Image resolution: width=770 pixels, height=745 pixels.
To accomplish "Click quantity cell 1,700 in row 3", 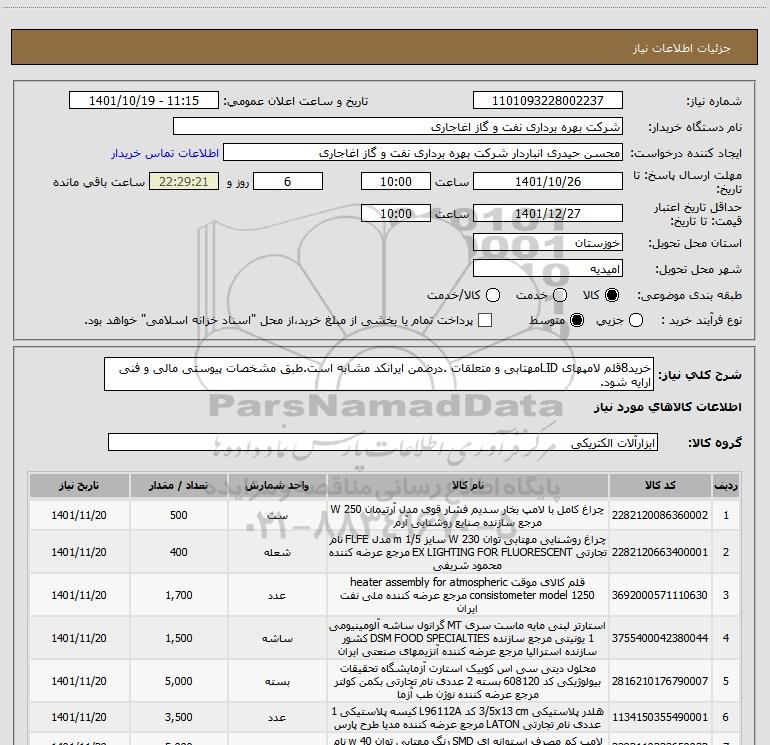I will click(179, 595).
